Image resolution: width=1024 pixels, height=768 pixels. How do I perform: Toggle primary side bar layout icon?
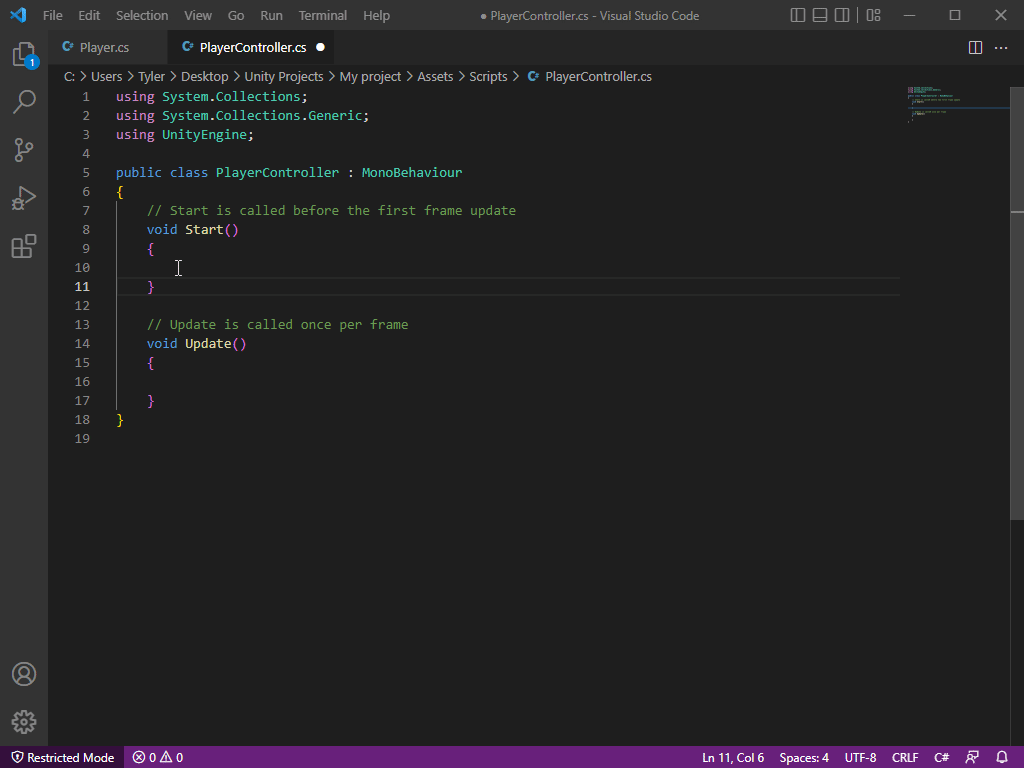(x=797, y=15)
